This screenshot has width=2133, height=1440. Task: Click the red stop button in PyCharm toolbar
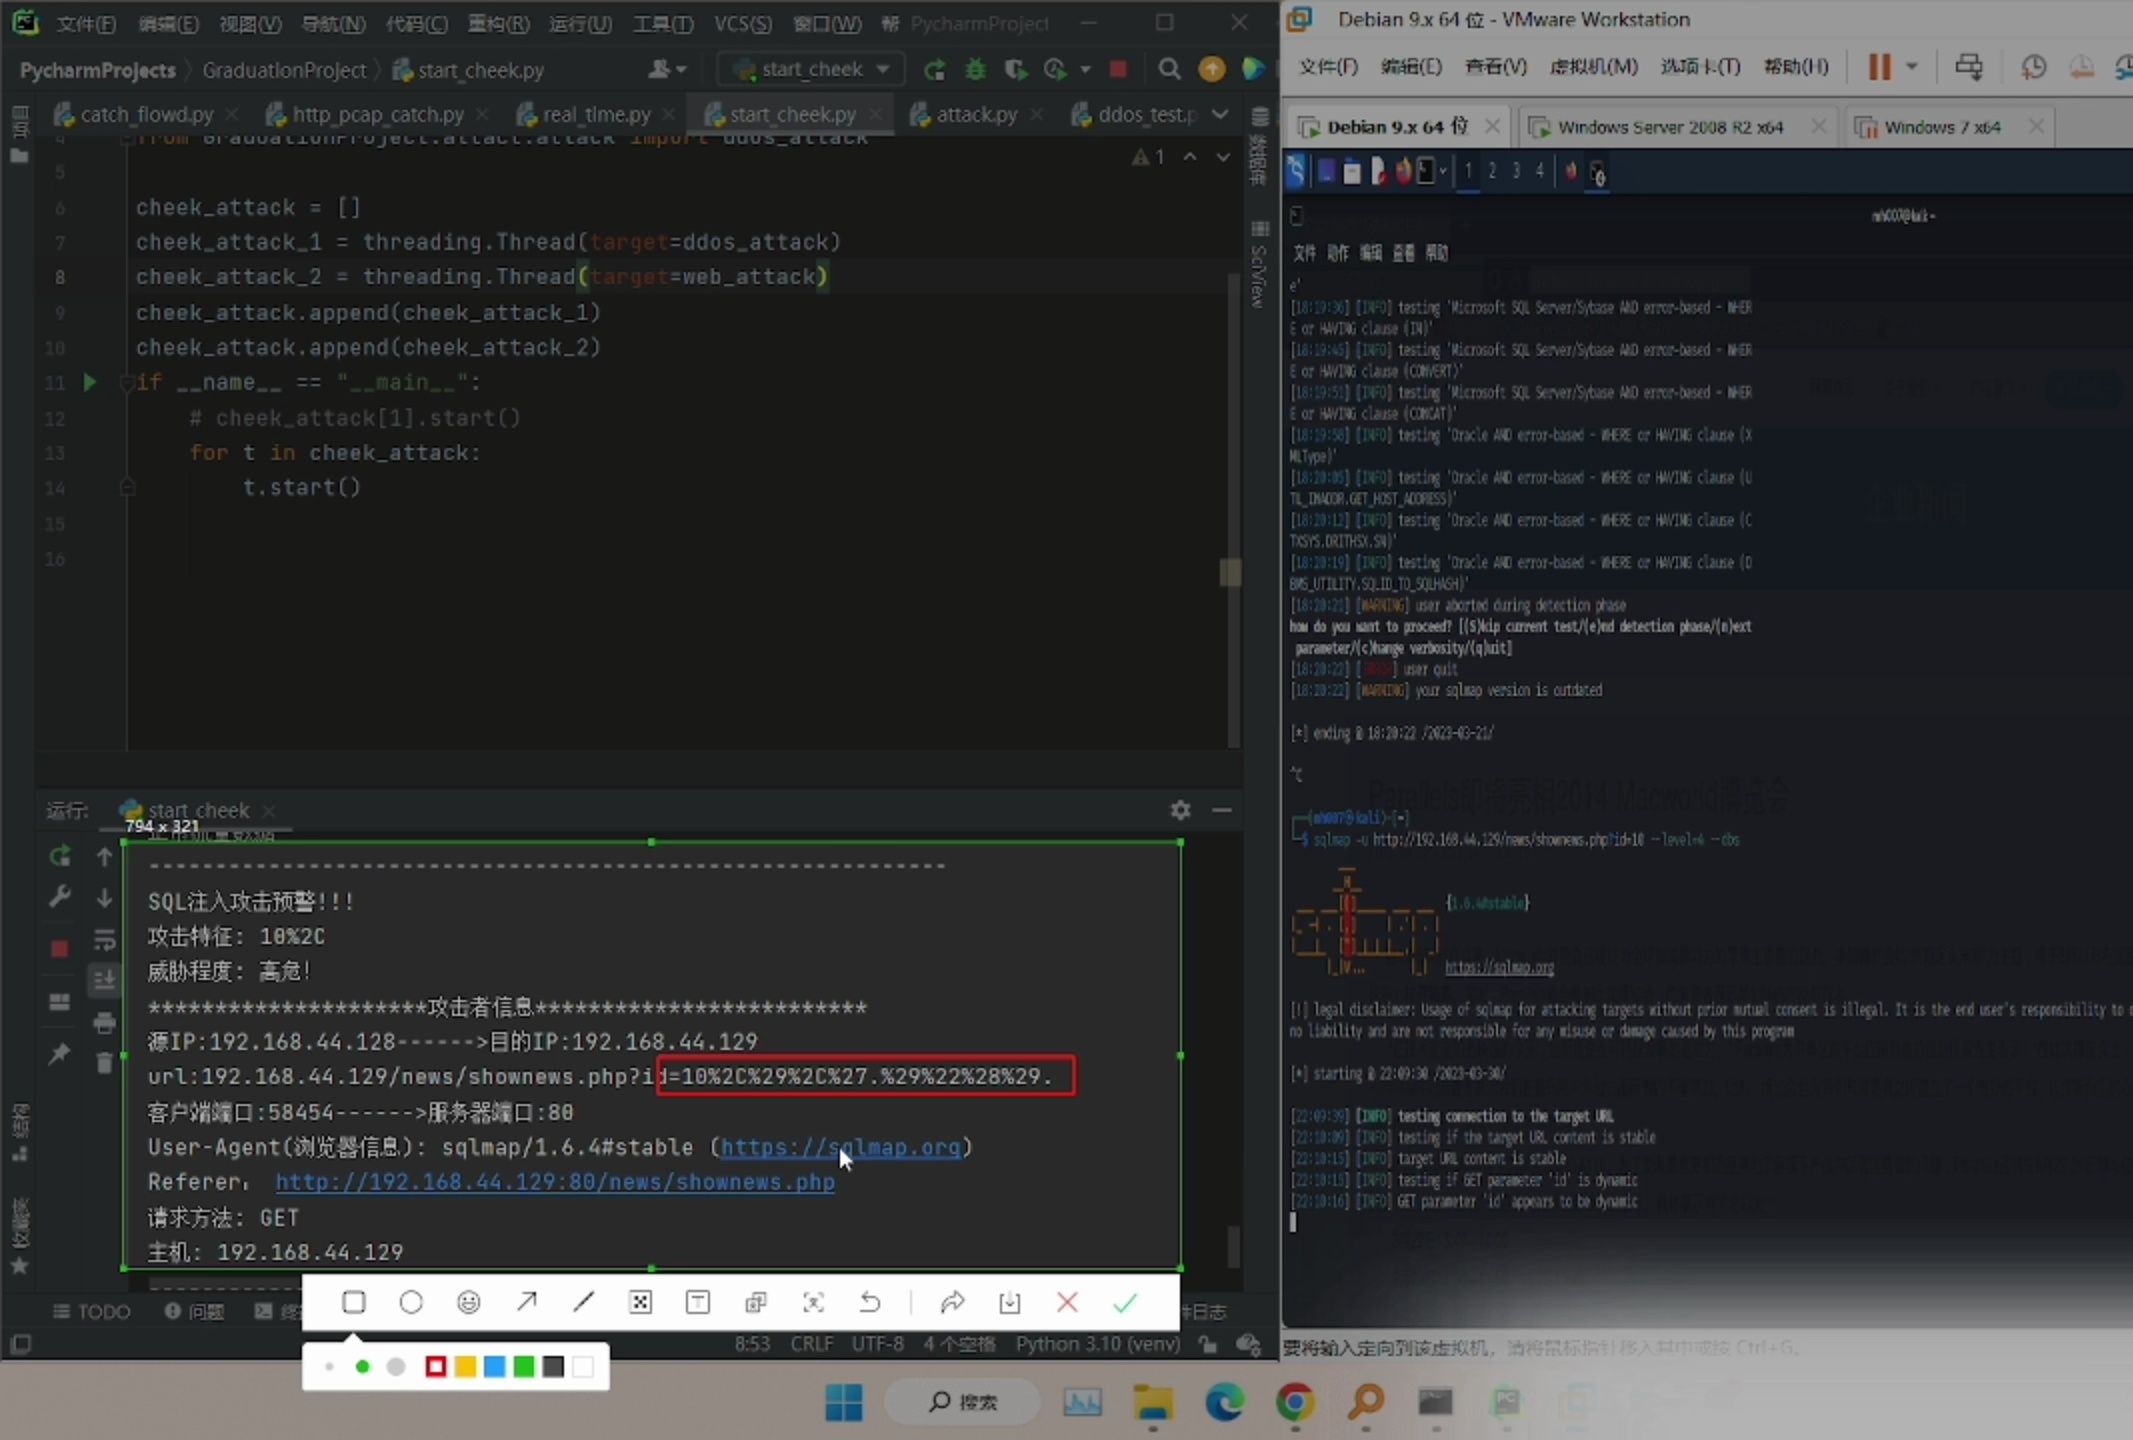pyautogui.click(x=1118, y=69)
